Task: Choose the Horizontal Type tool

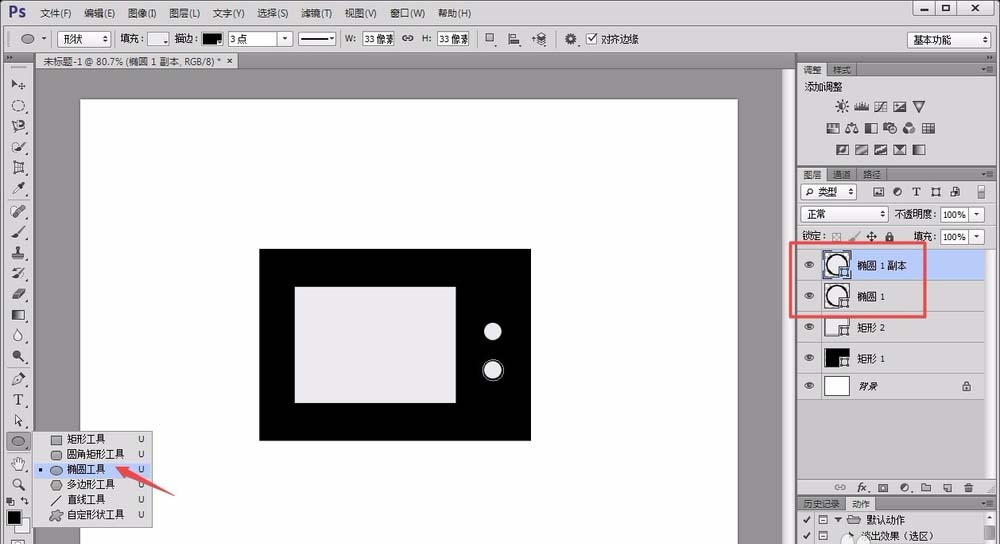Action: click(18, 400)
